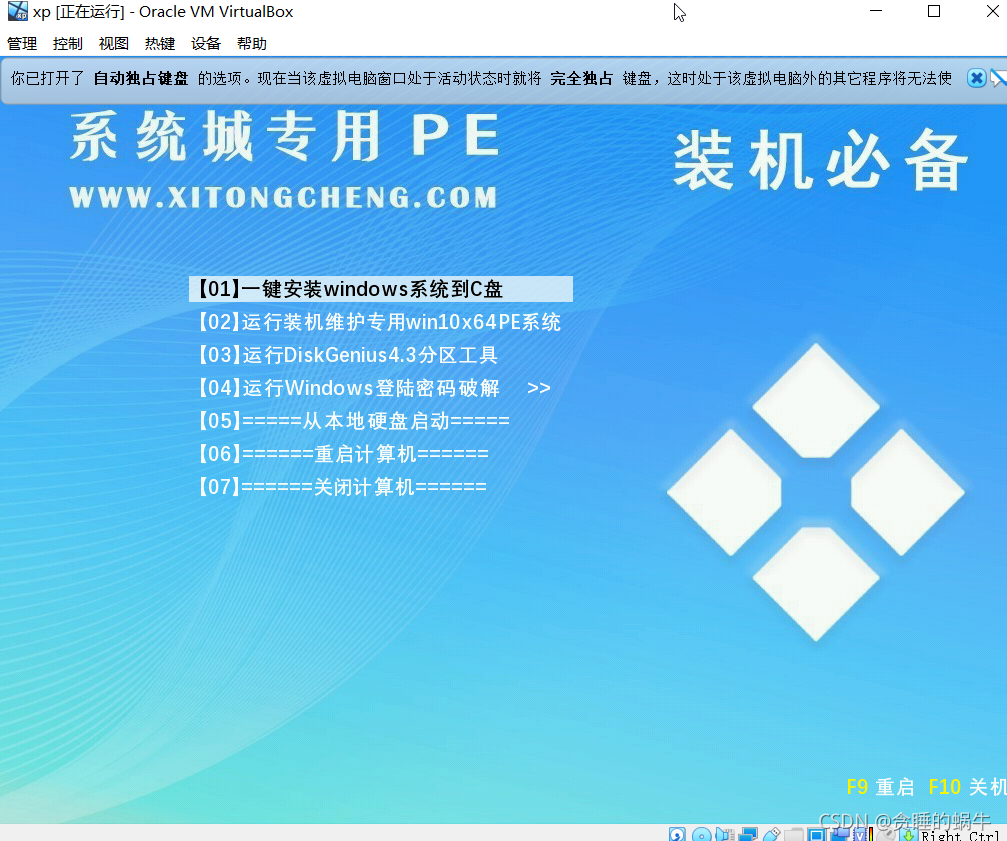1007x841 pixels.
Task: Dismiss the keyboard capture notification bar
Action: (976, 78)
